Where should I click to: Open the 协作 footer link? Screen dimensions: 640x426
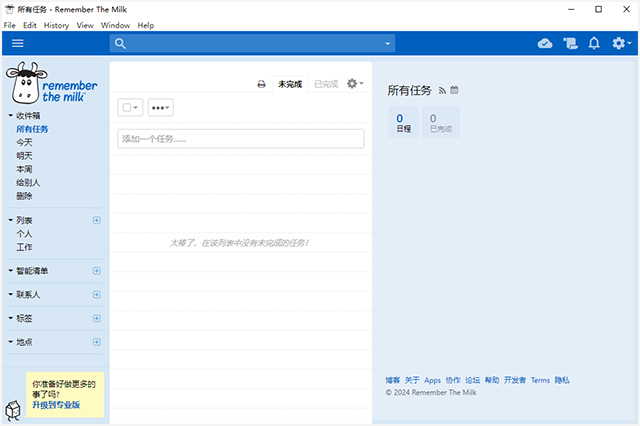453,380
